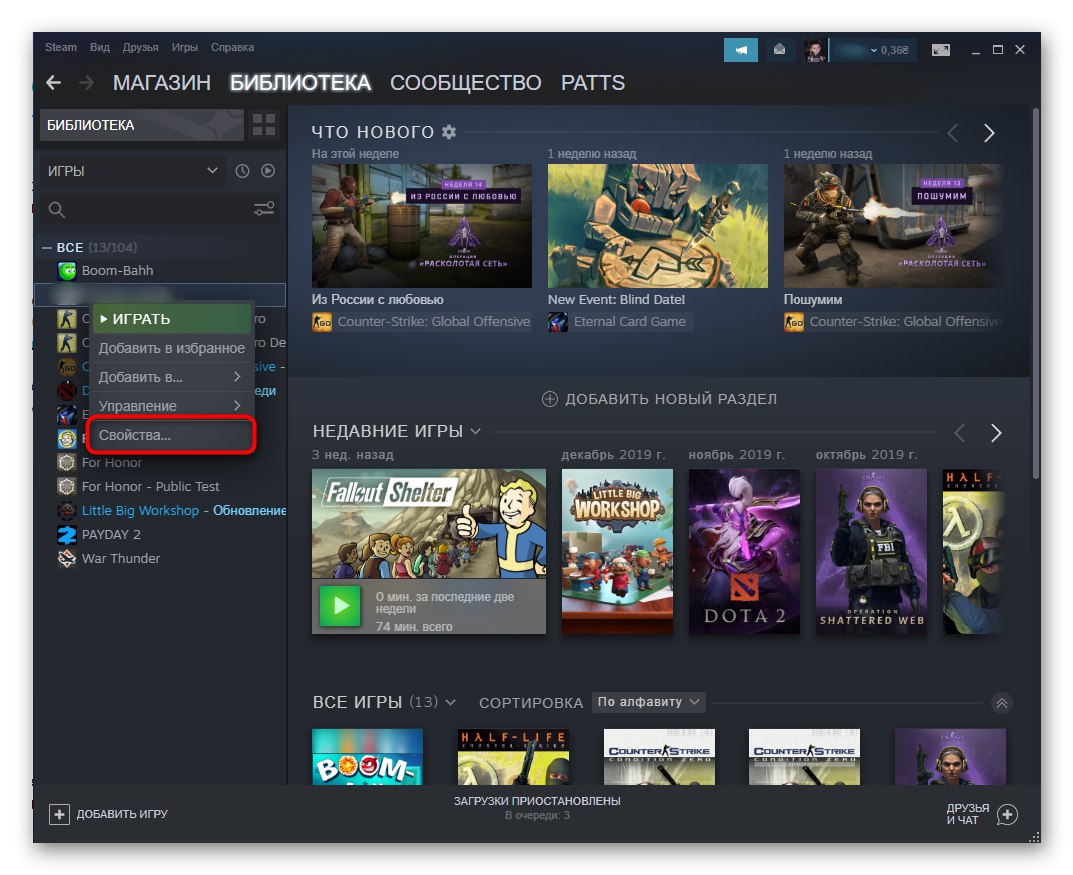Show next recent games arrow
Viewport: 1073px width, 875px height.
click(996, 433)
